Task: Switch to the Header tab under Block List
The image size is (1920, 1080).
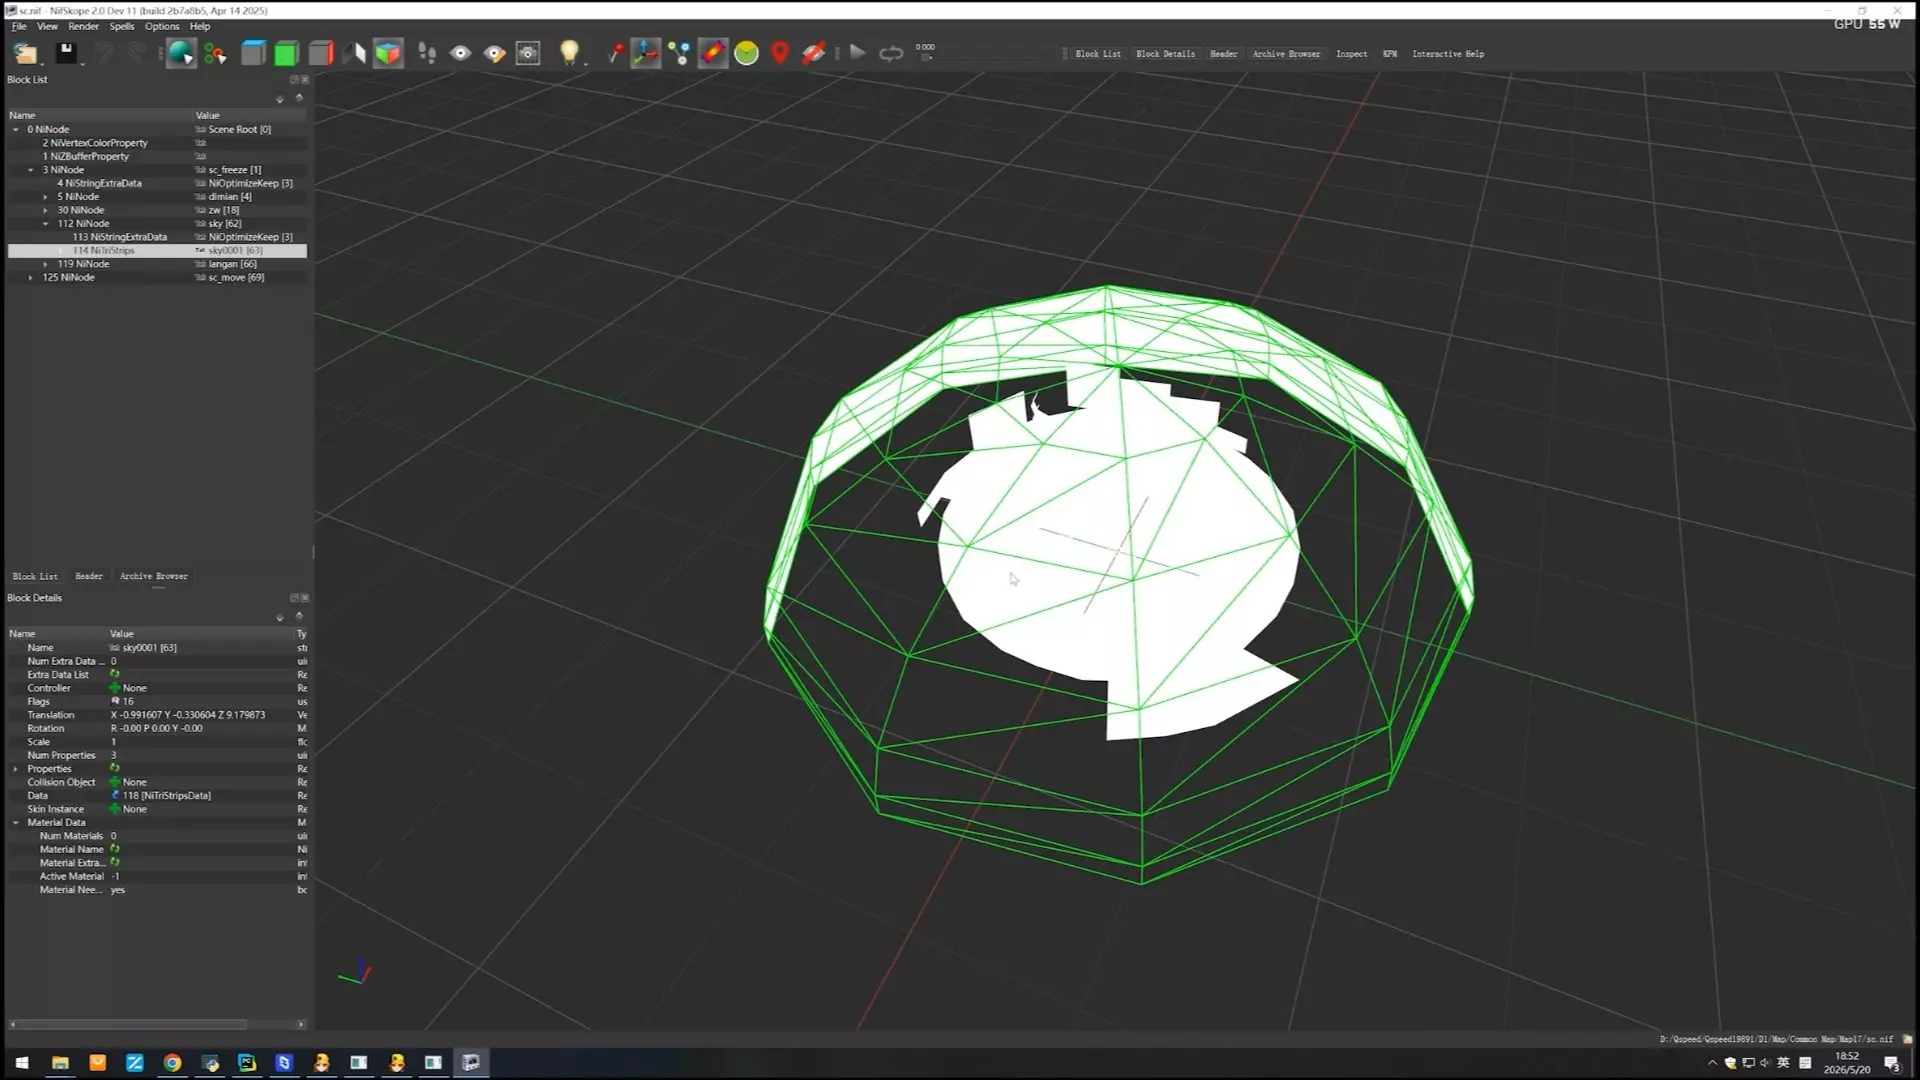Action: (x=89, y=577)
